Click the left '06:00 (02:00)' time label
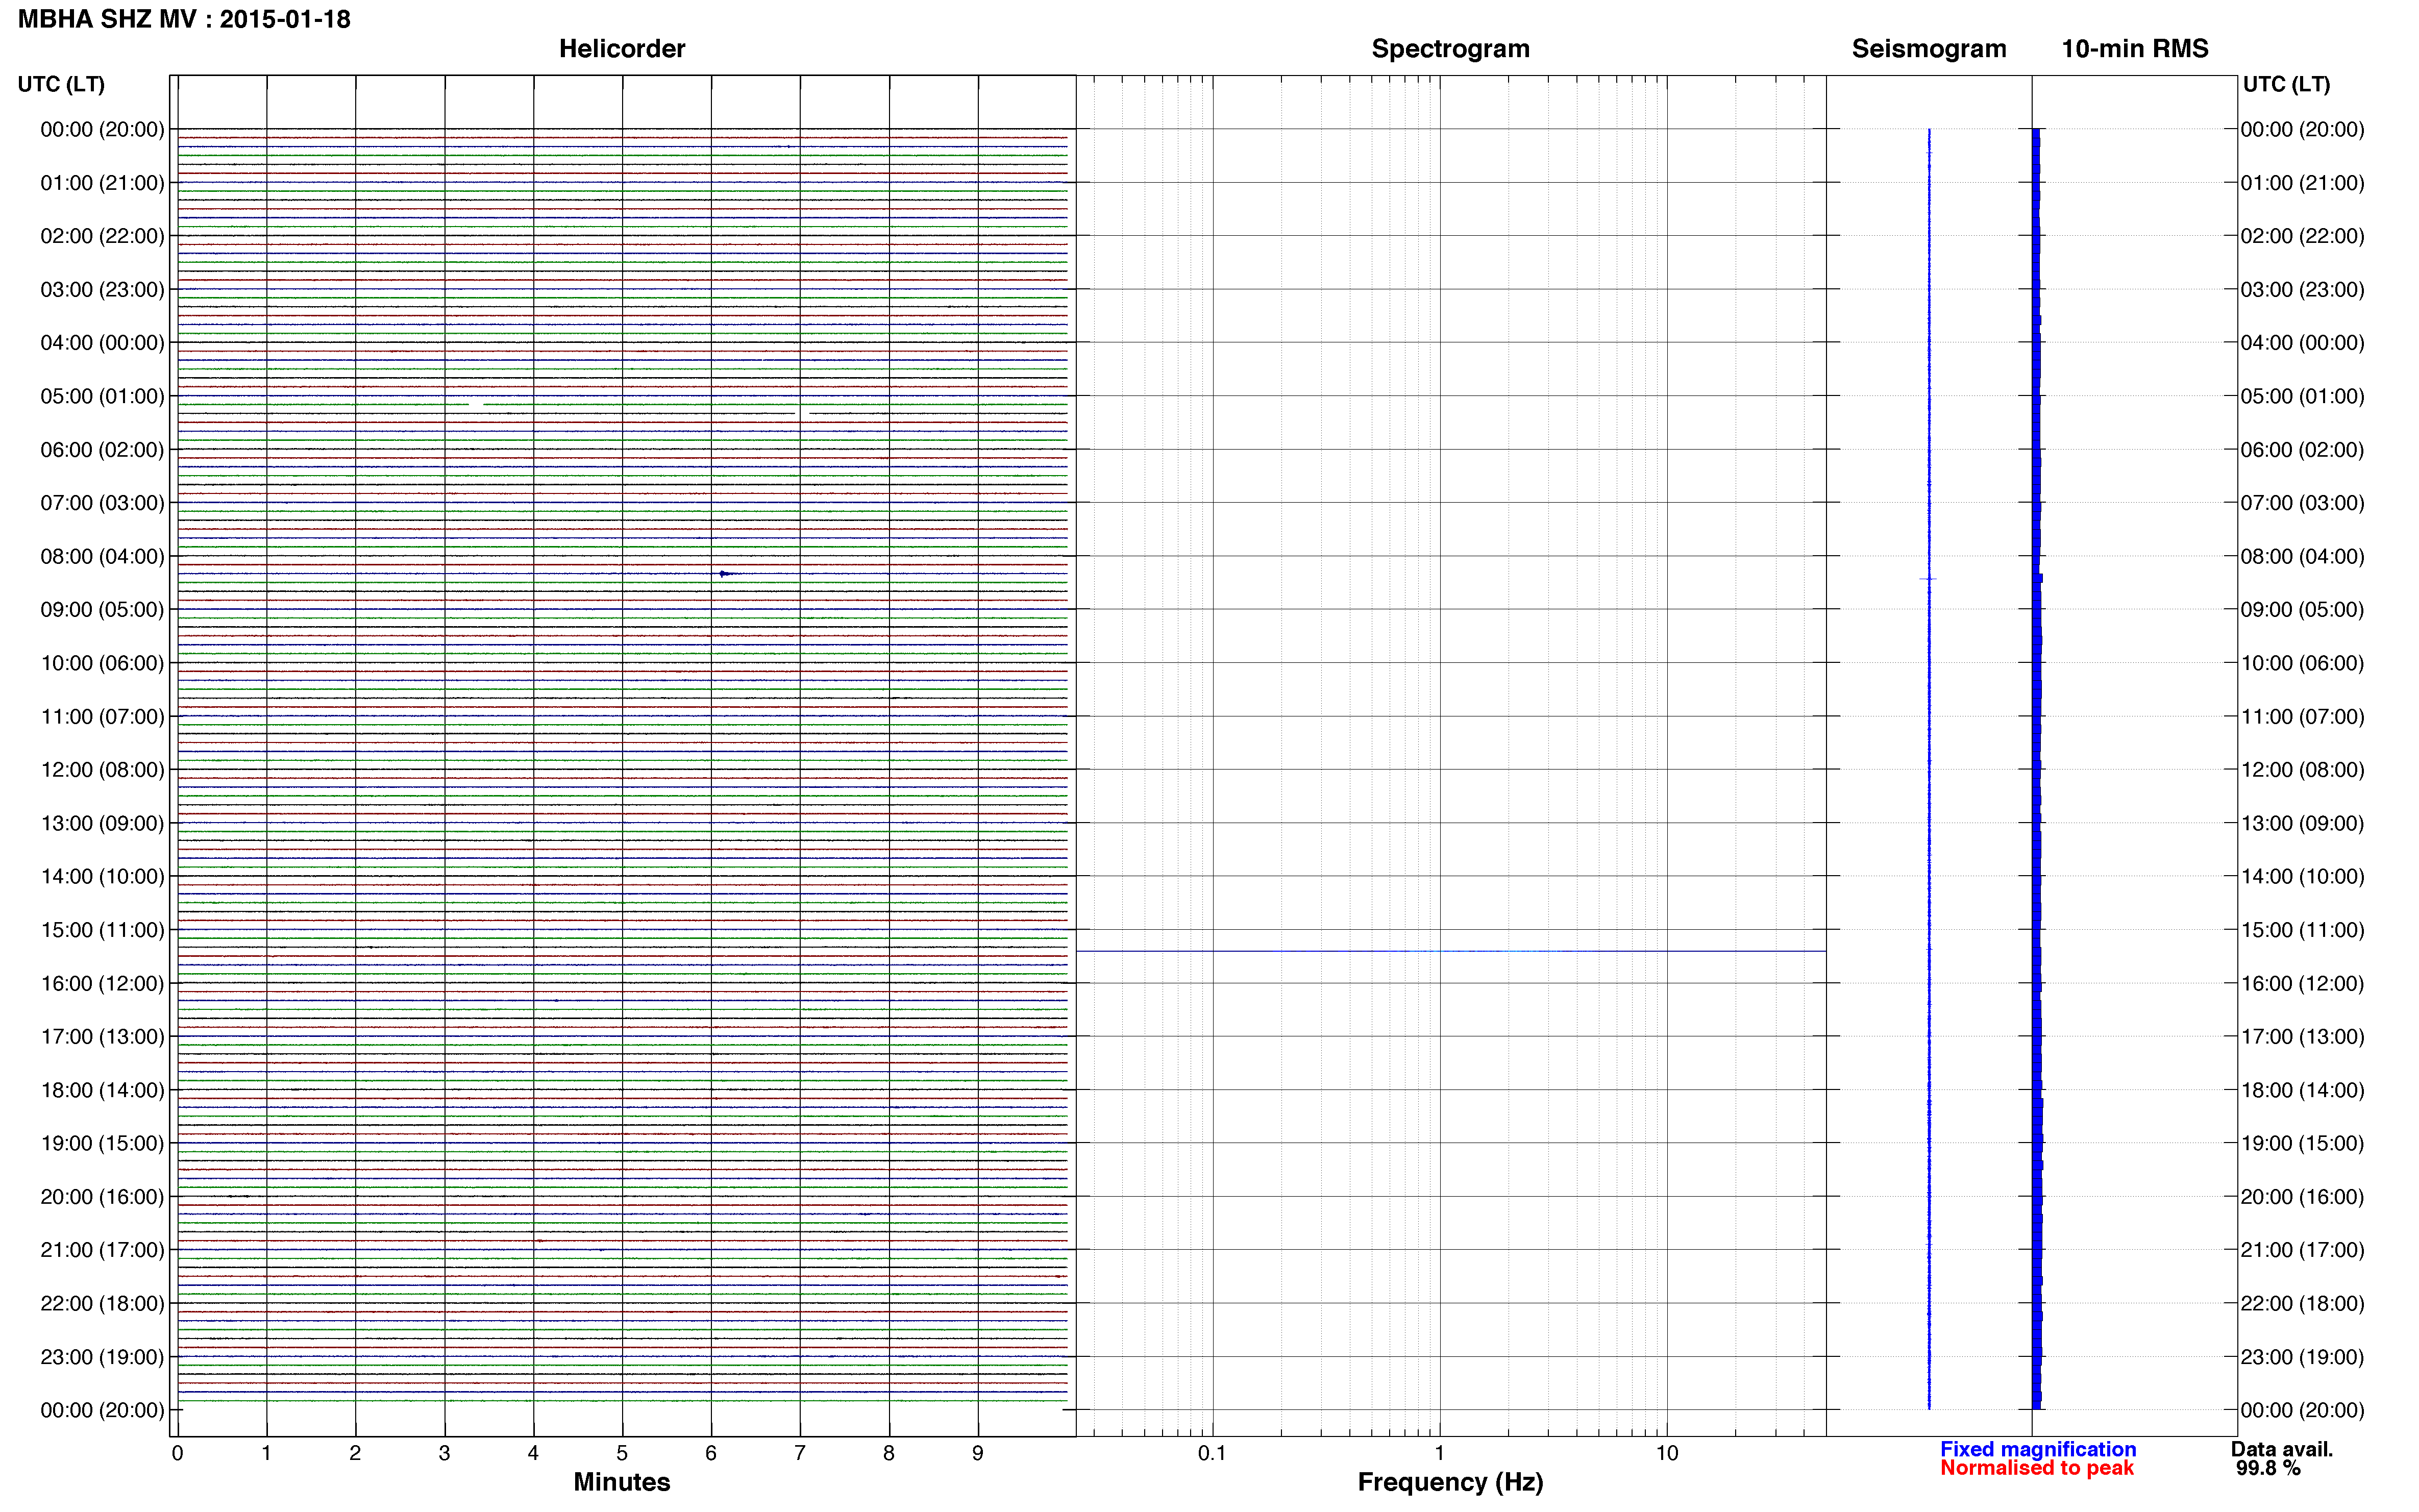The width and height of the screenshot is (2419, 1512). 102,450
